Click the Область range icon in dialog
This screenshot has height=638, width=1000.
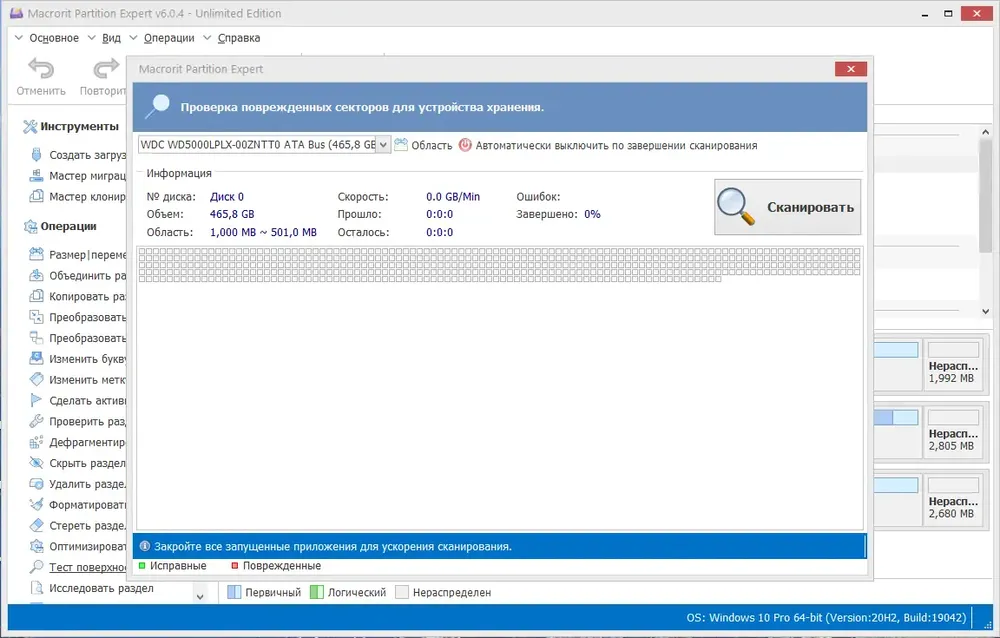[401, 145]
